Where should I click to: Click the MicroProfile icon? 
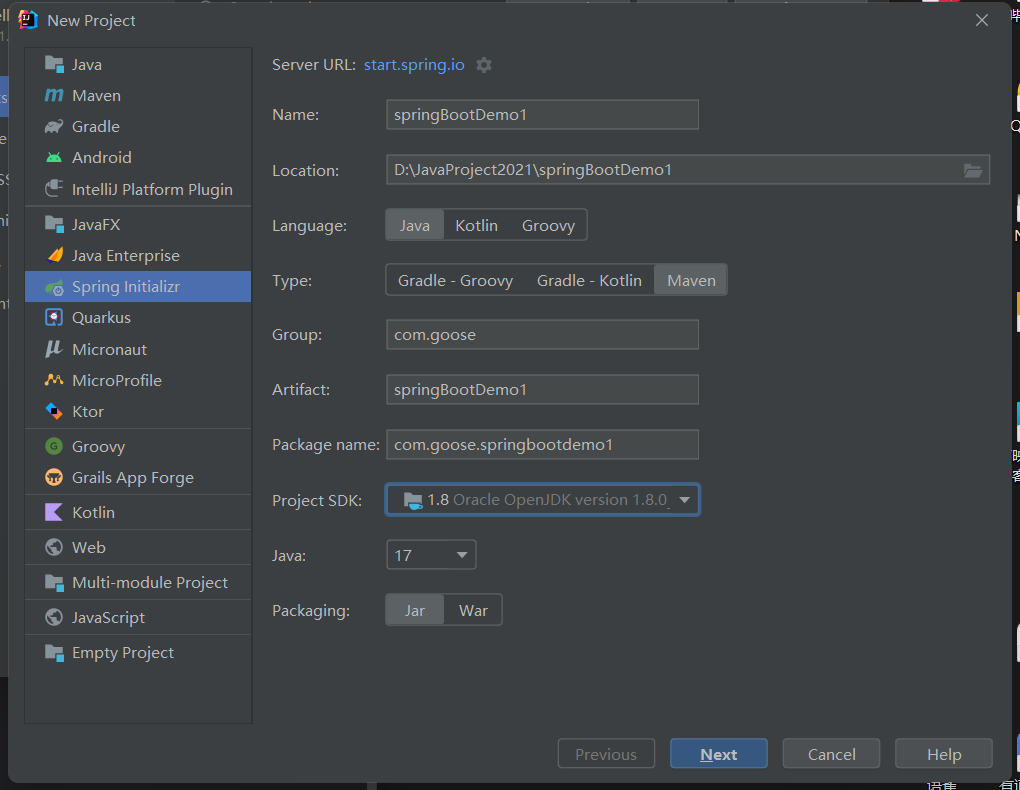(54, 380)
